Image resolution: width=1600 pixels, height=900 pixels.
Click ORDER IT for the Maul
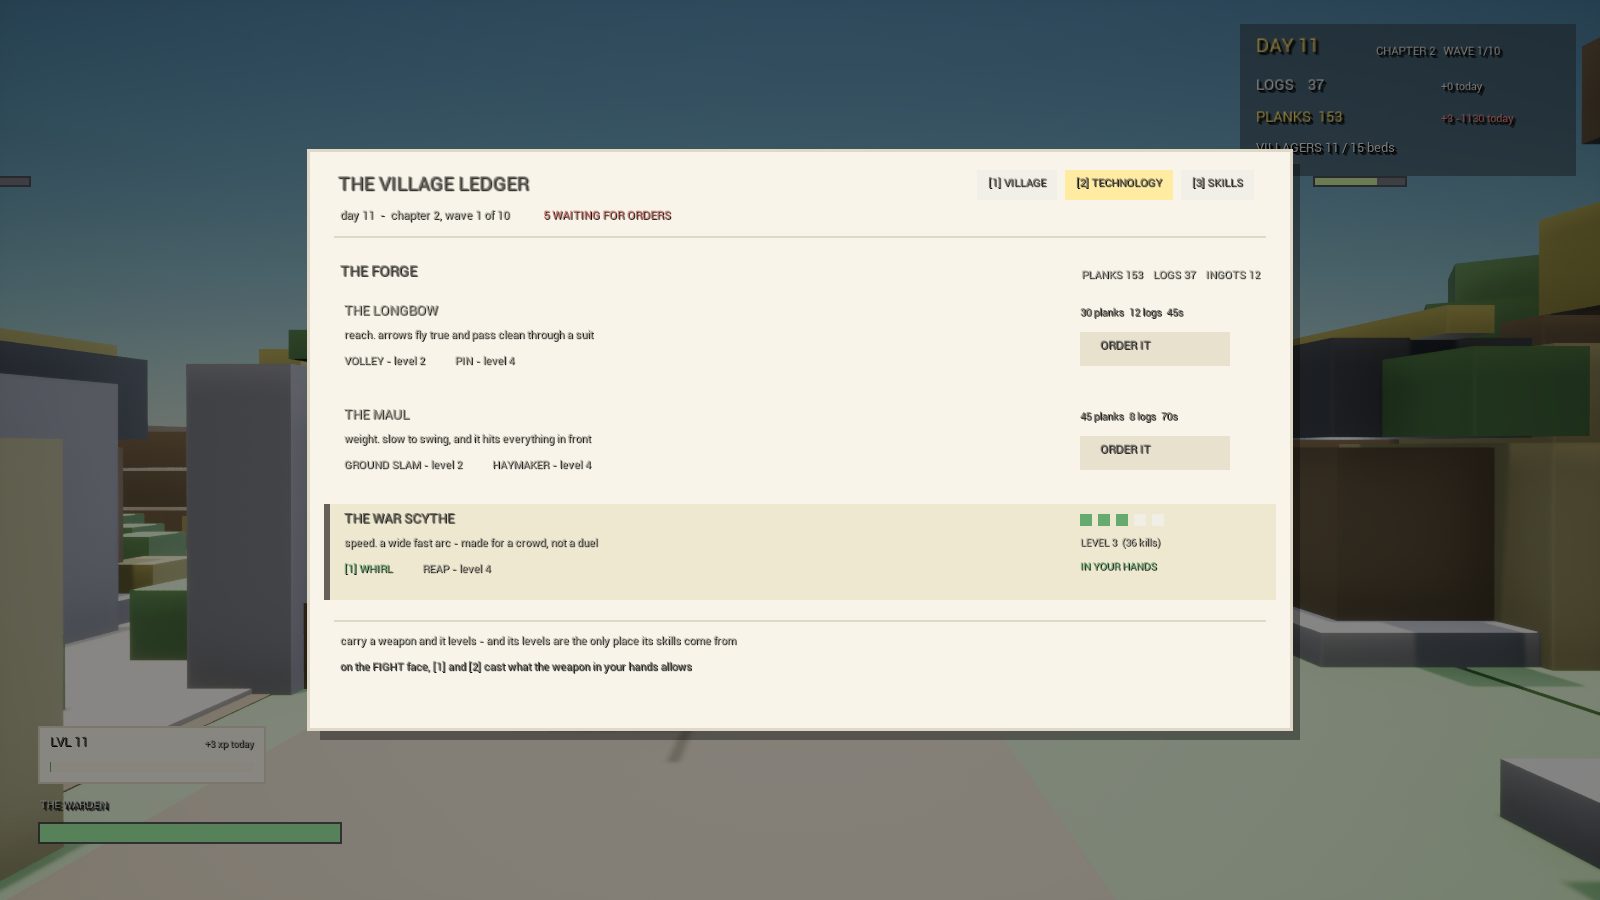click(x=1155, y=452)
